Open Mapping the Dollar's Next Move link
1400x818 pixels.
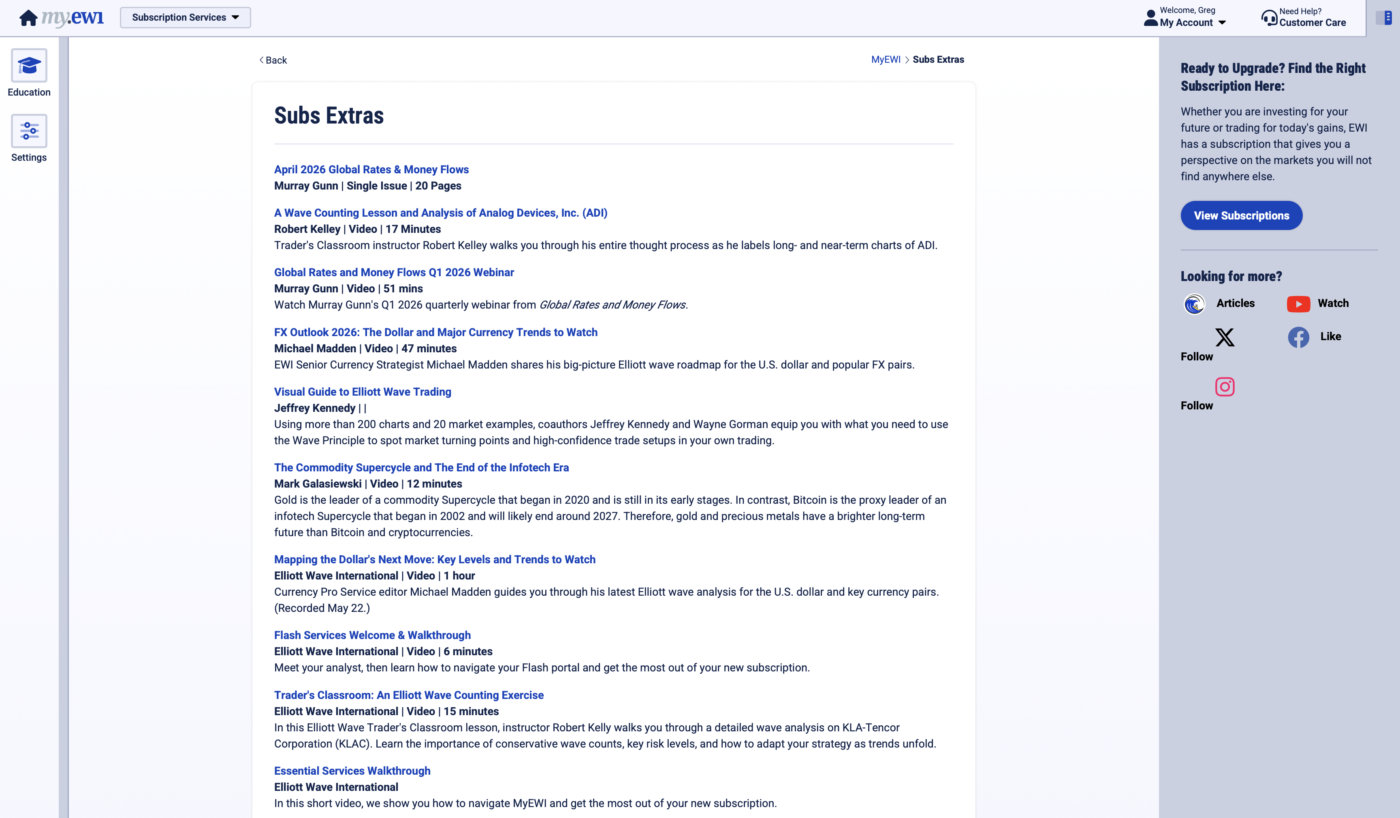click(435, 559)
